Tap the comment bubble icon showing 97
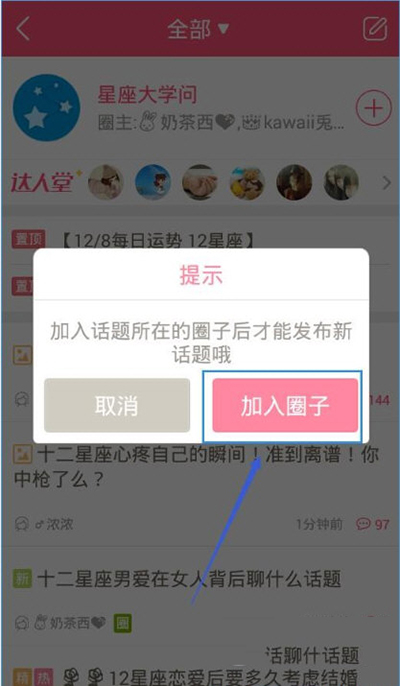This screenshot has width=400, height=686. tap(363, 524)
